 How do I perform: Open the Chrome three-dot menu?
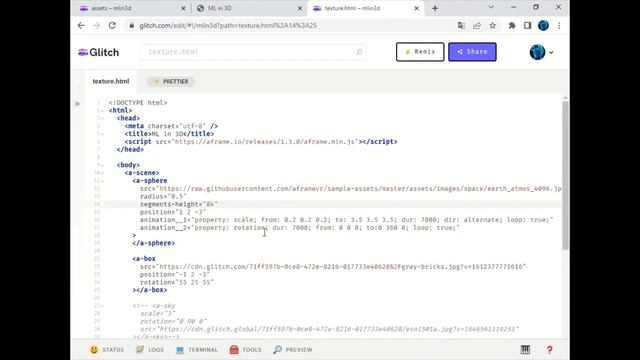tap(559, 25)
